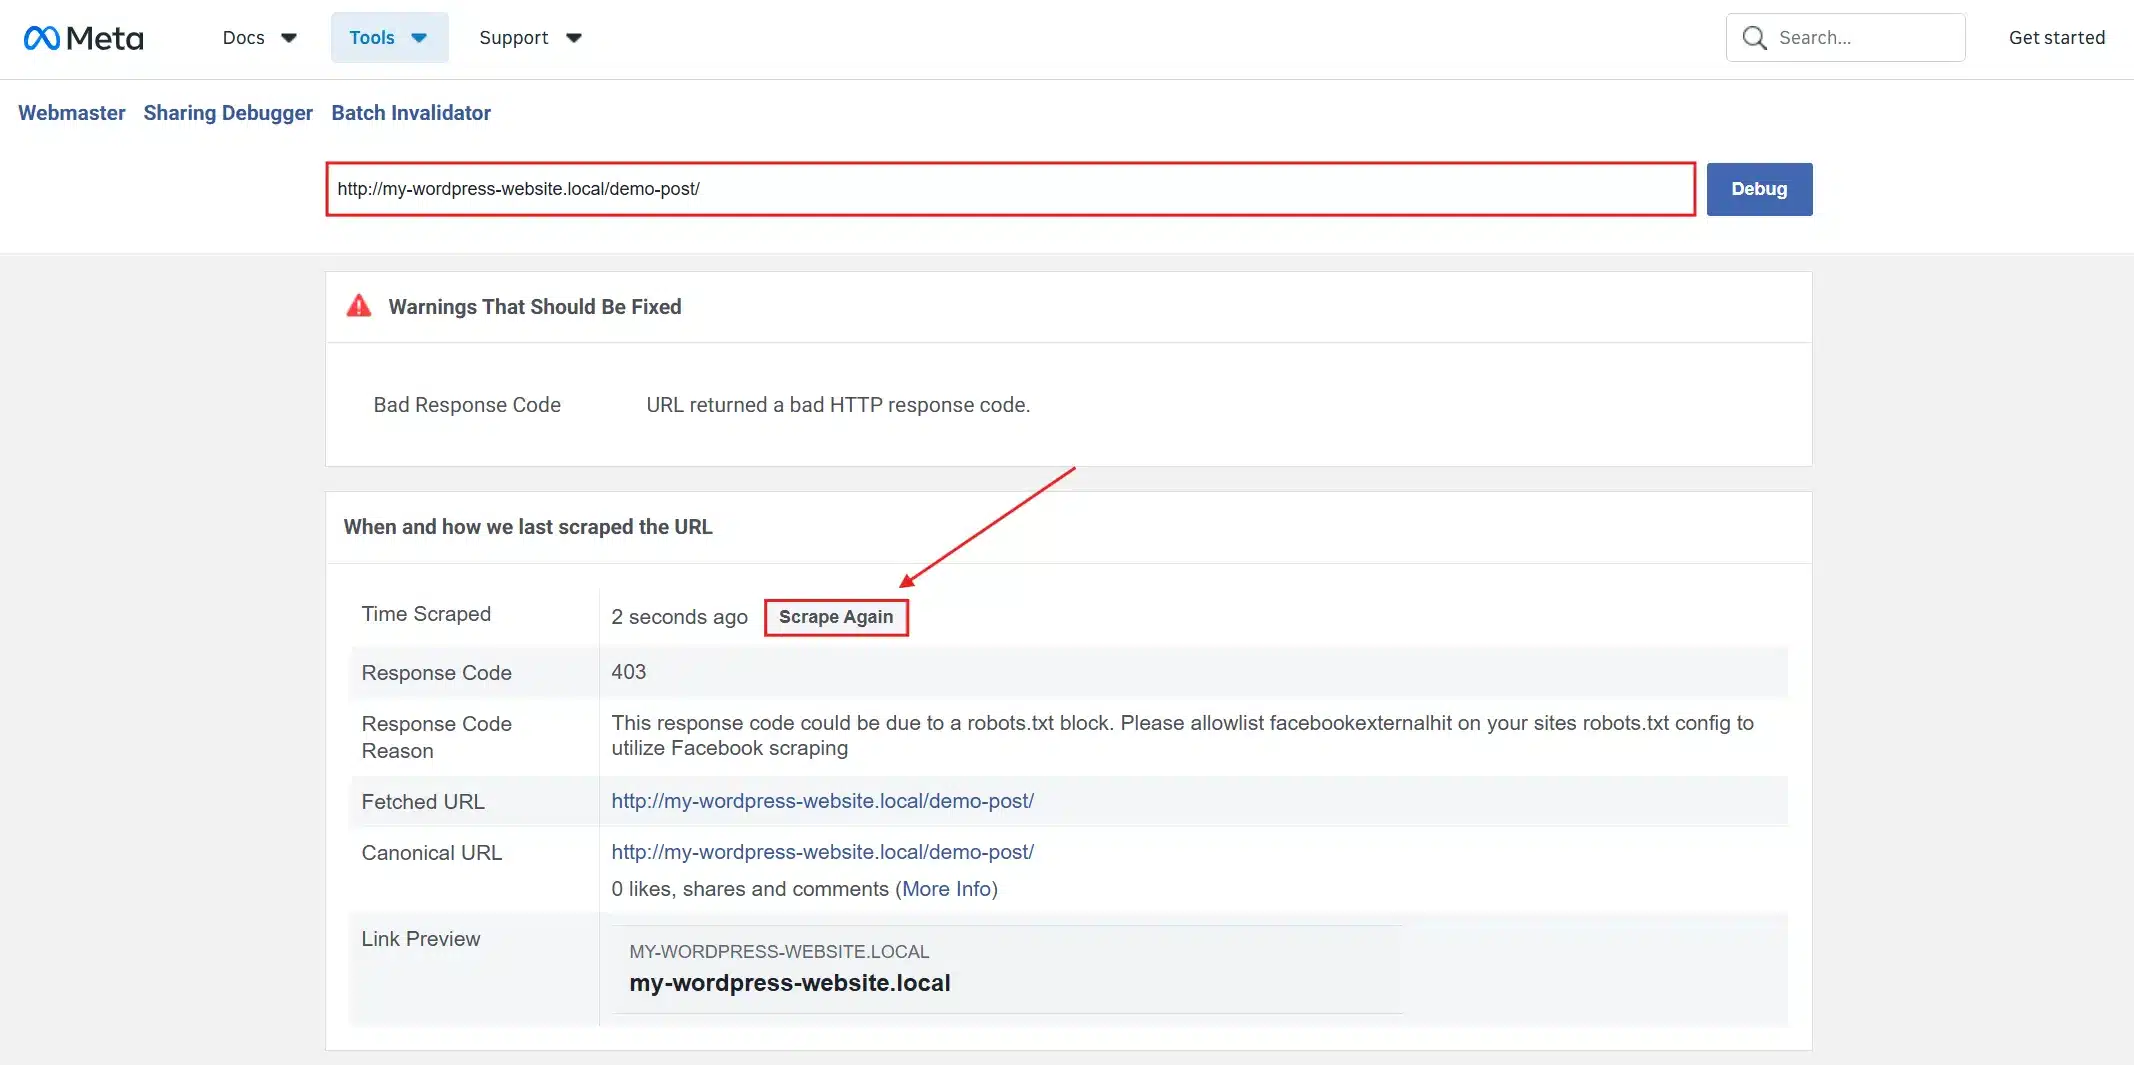Click the bold 'my-wordpress-website.local' preview title

790,983
